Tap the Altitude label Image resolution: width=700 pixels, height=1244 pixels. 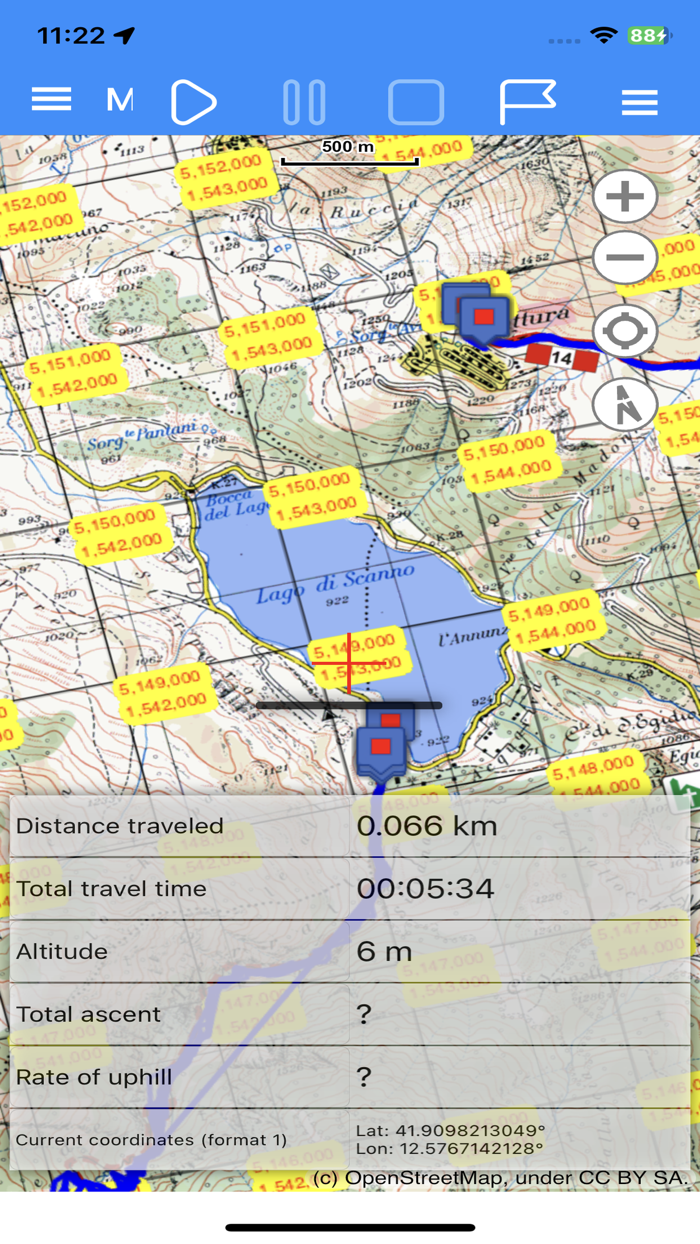[62, 951]
